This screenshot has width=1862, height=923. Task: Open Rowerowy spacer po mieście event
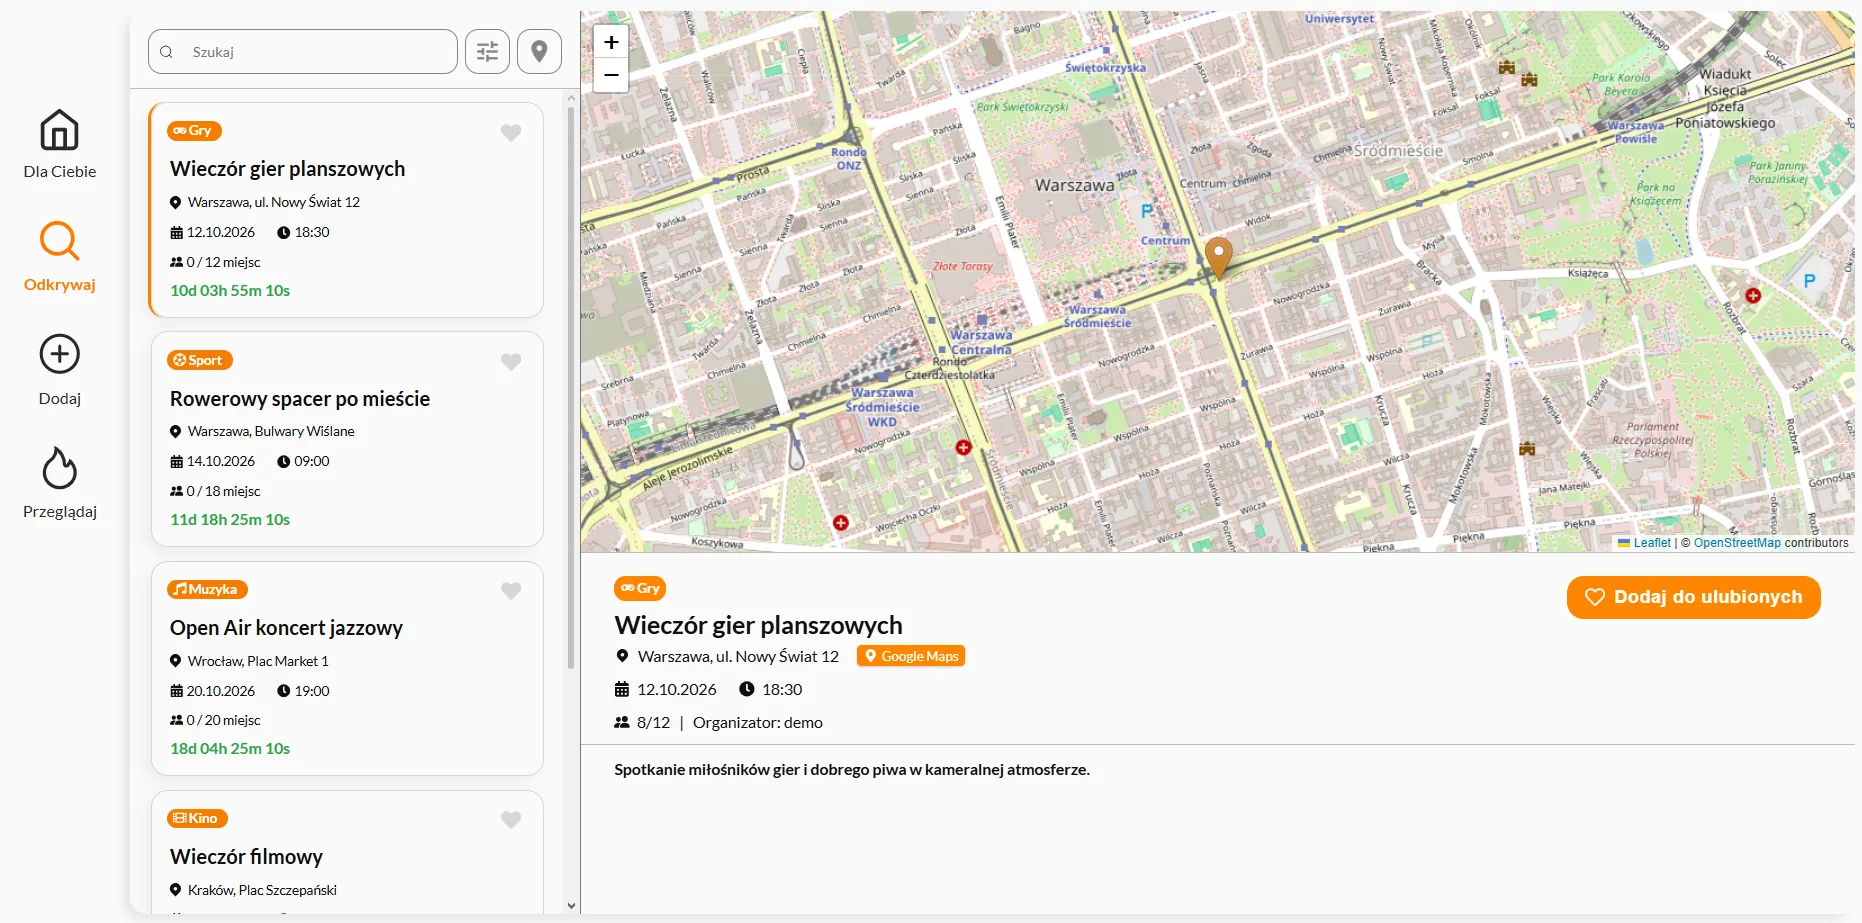pyautogui.click(x=347, y=439)
